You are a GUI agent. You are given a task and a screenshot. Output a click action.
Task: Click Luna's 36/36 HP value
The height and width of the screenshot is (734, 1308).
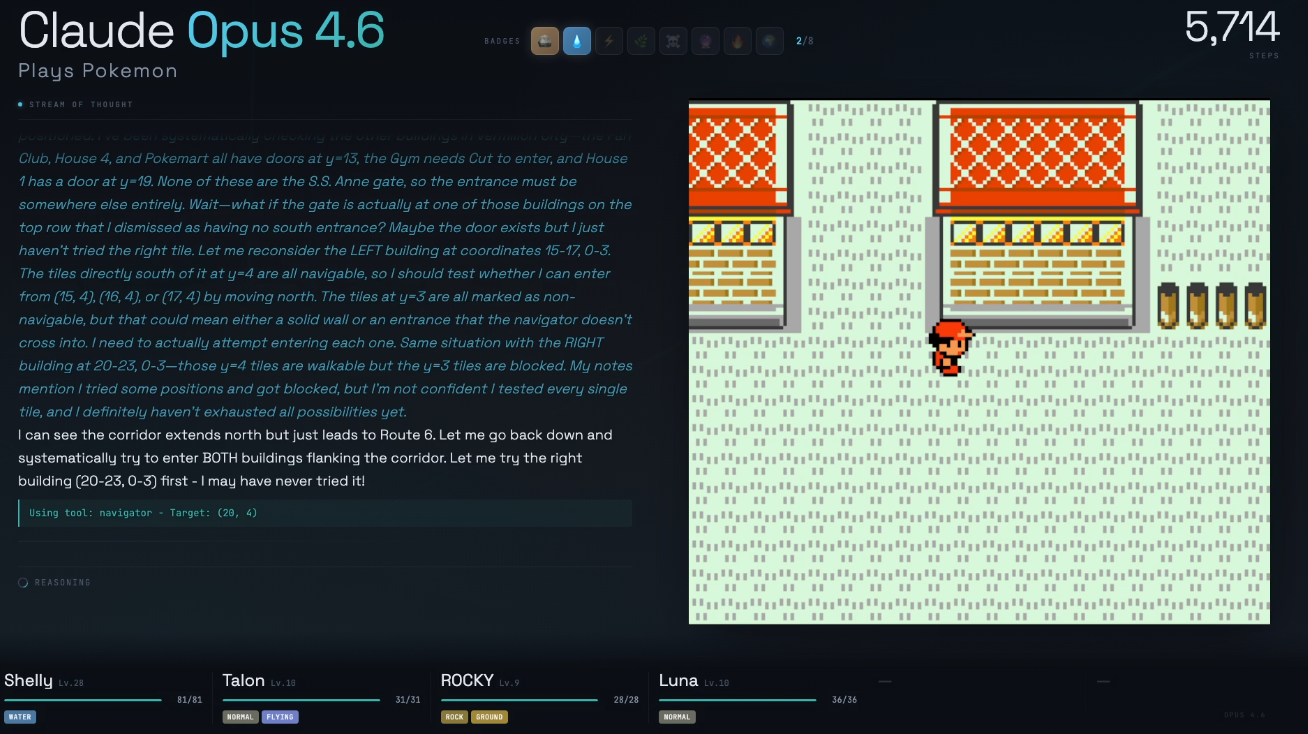pos(844,700)
